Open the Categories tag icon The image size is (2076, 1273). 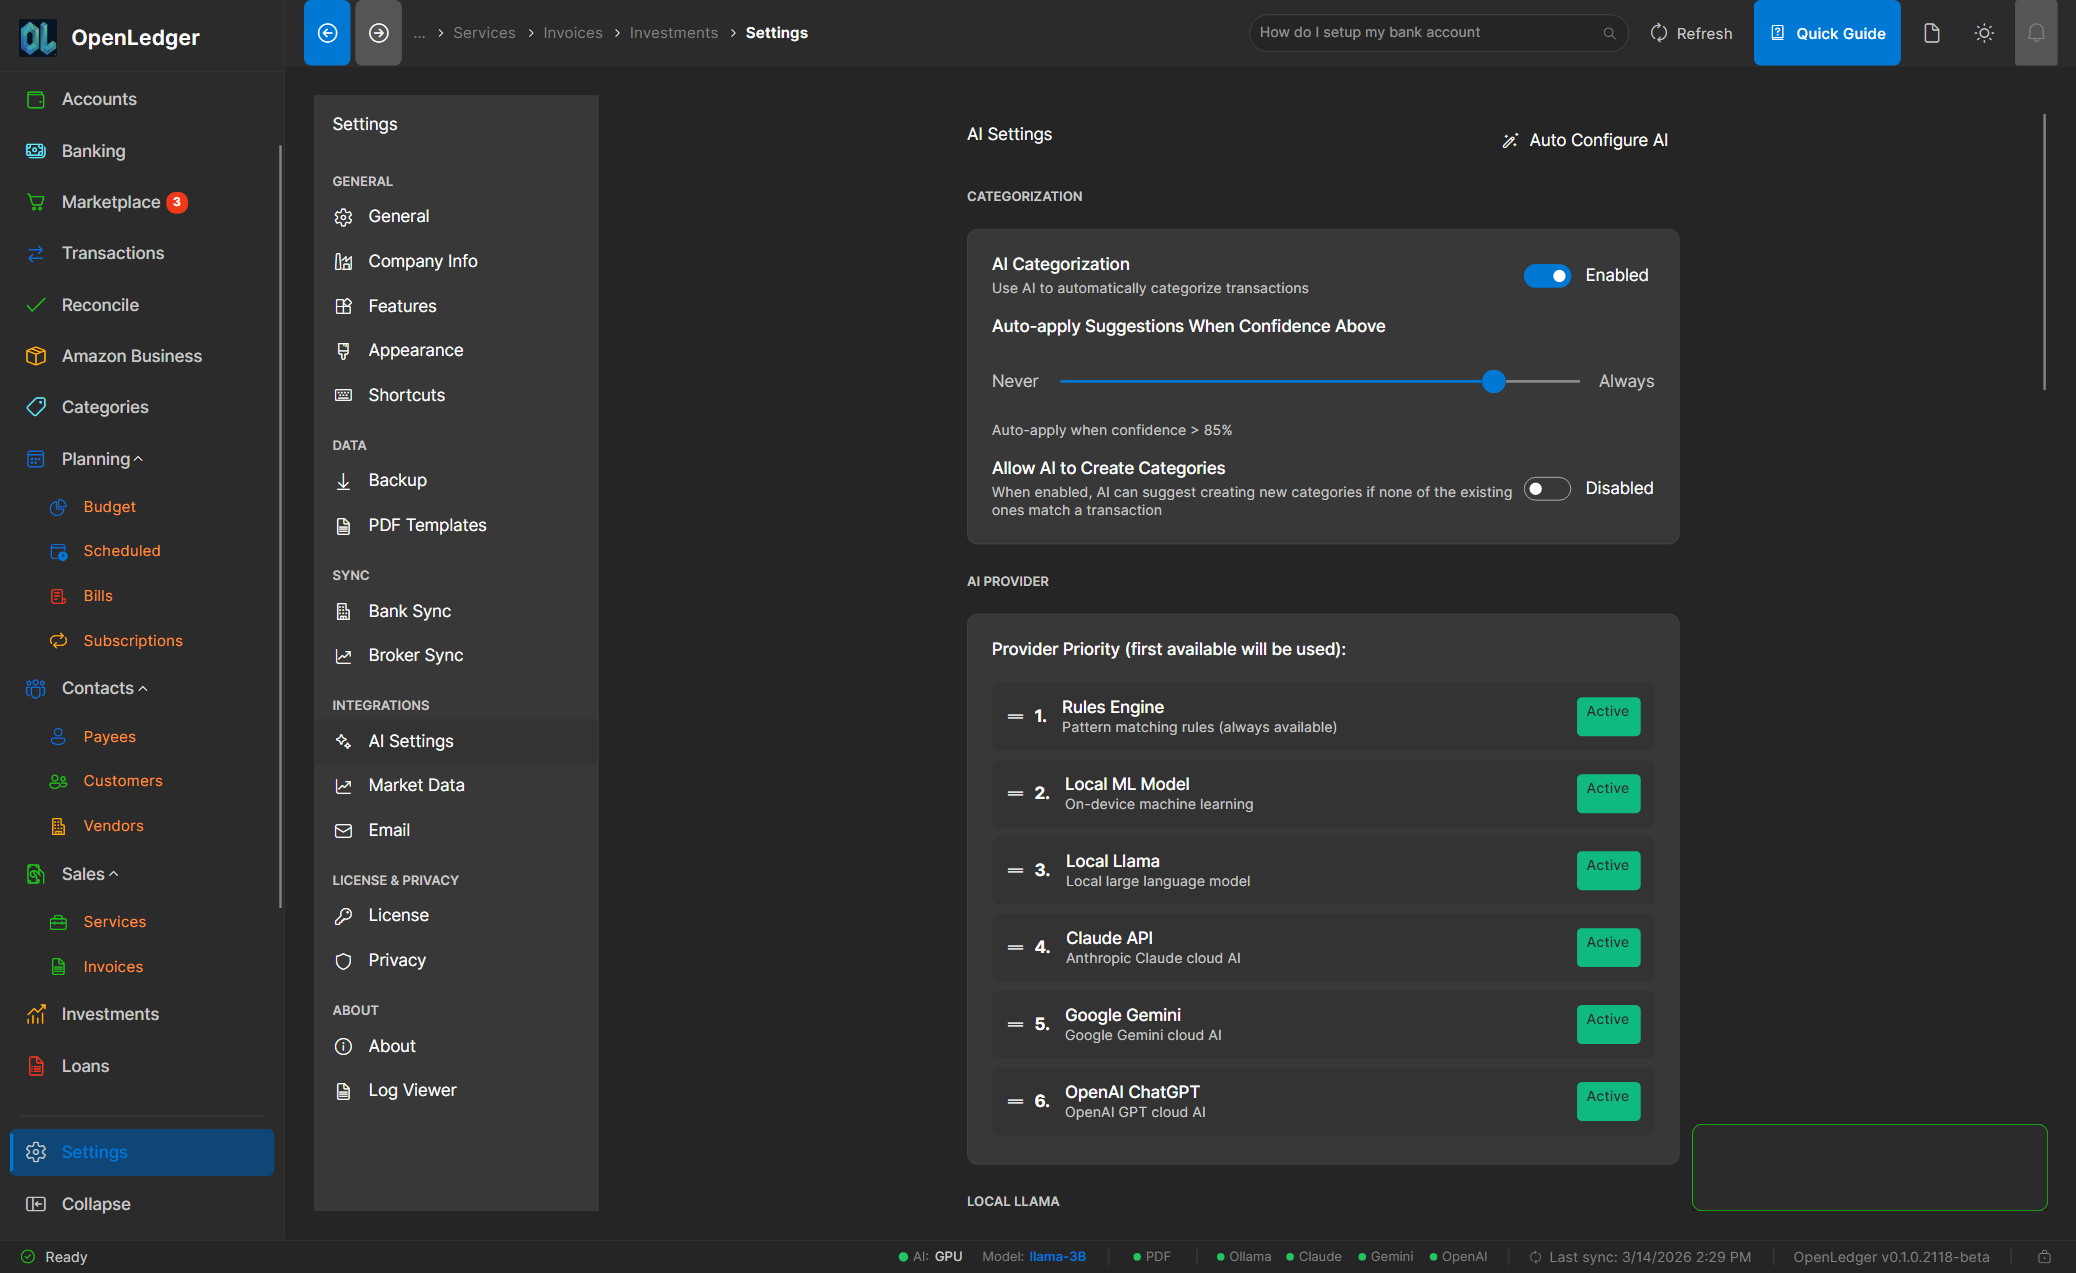pos(36,407)
